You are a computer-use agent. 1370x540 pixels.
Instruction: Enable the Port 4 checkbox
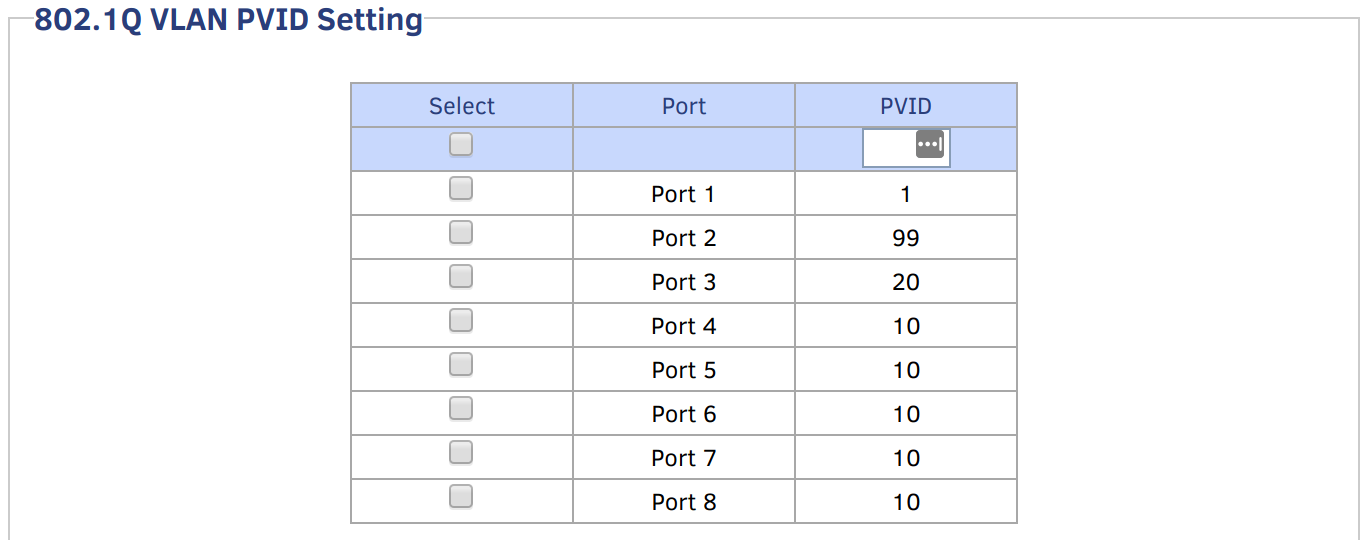461,321
